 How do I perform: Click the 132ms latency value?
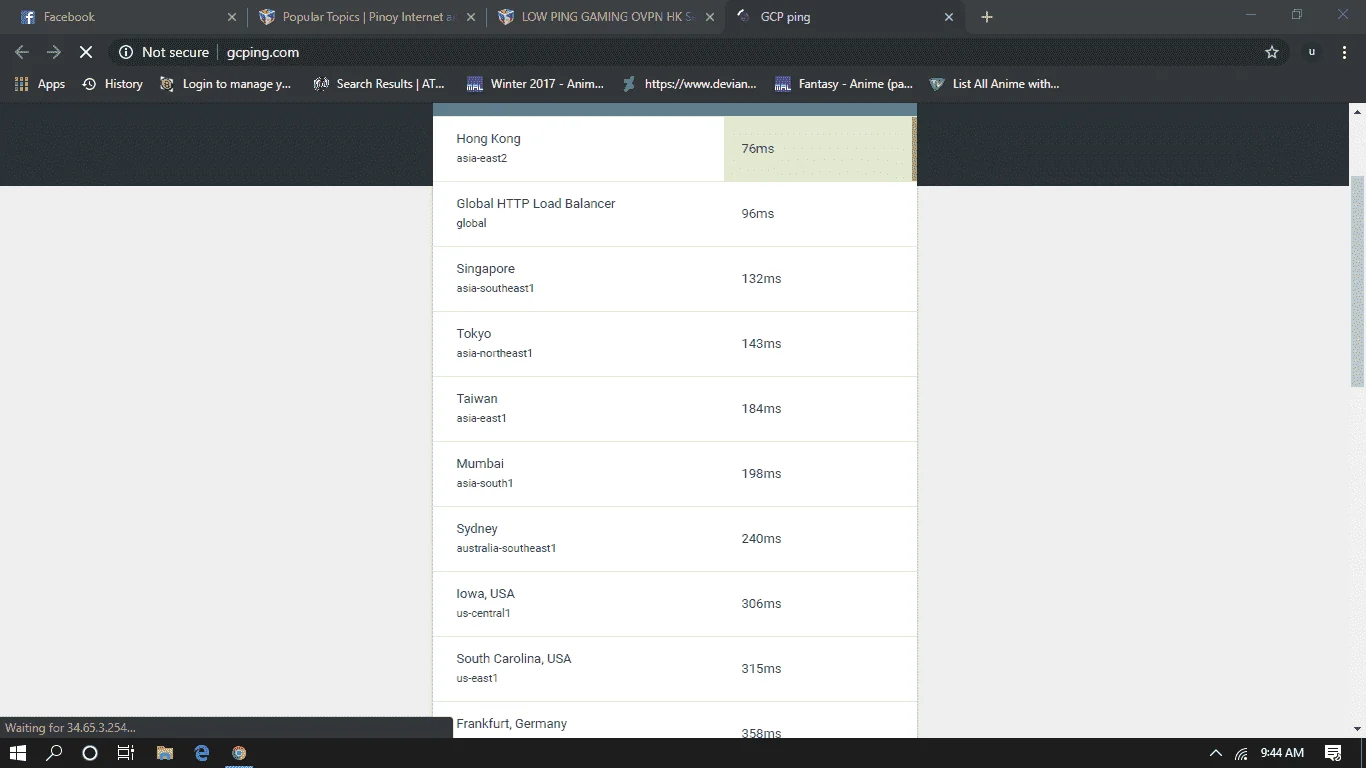click(x=761, y=279)
